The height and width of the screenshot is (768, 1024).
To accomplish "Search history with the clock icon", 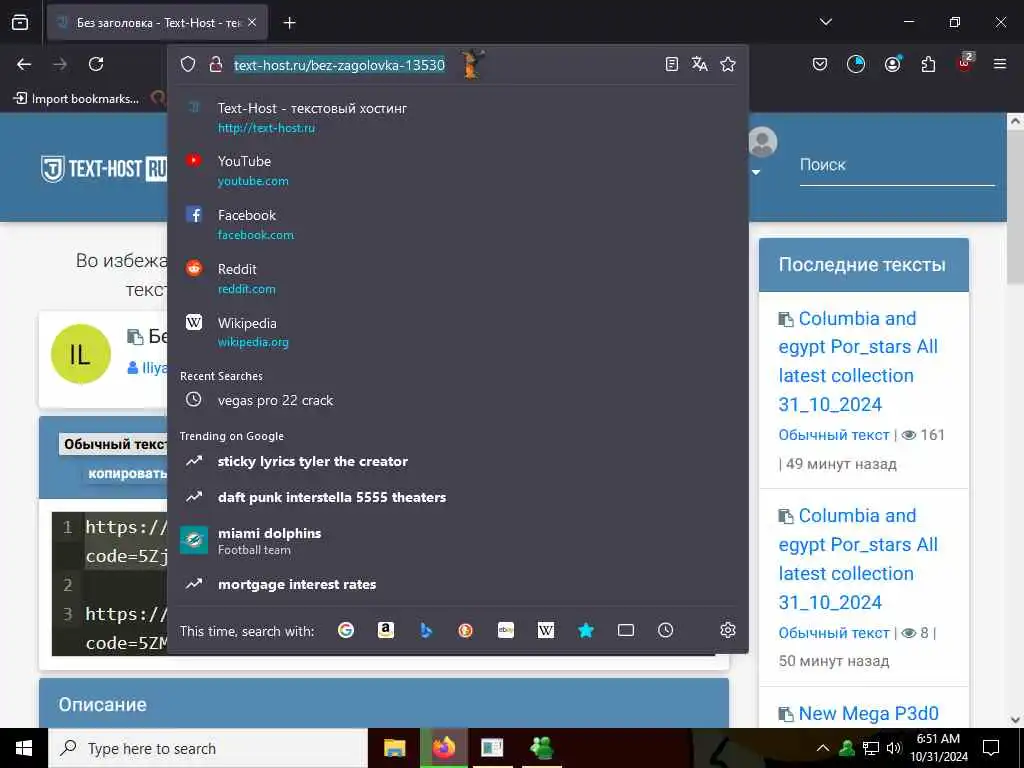I will click(x=665, y=630).
